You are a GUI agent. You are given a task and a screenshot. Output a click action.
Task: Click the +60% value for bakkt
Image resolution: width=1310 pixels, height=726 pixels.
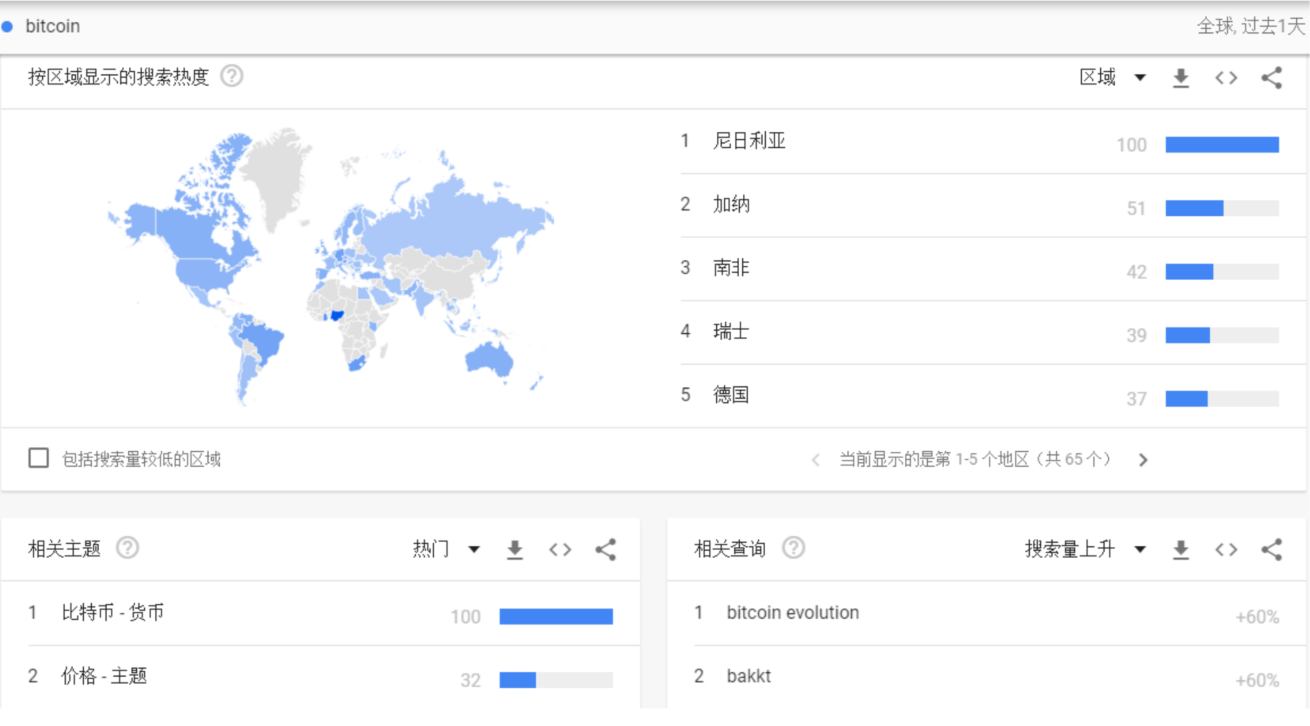coord(1257,680)
